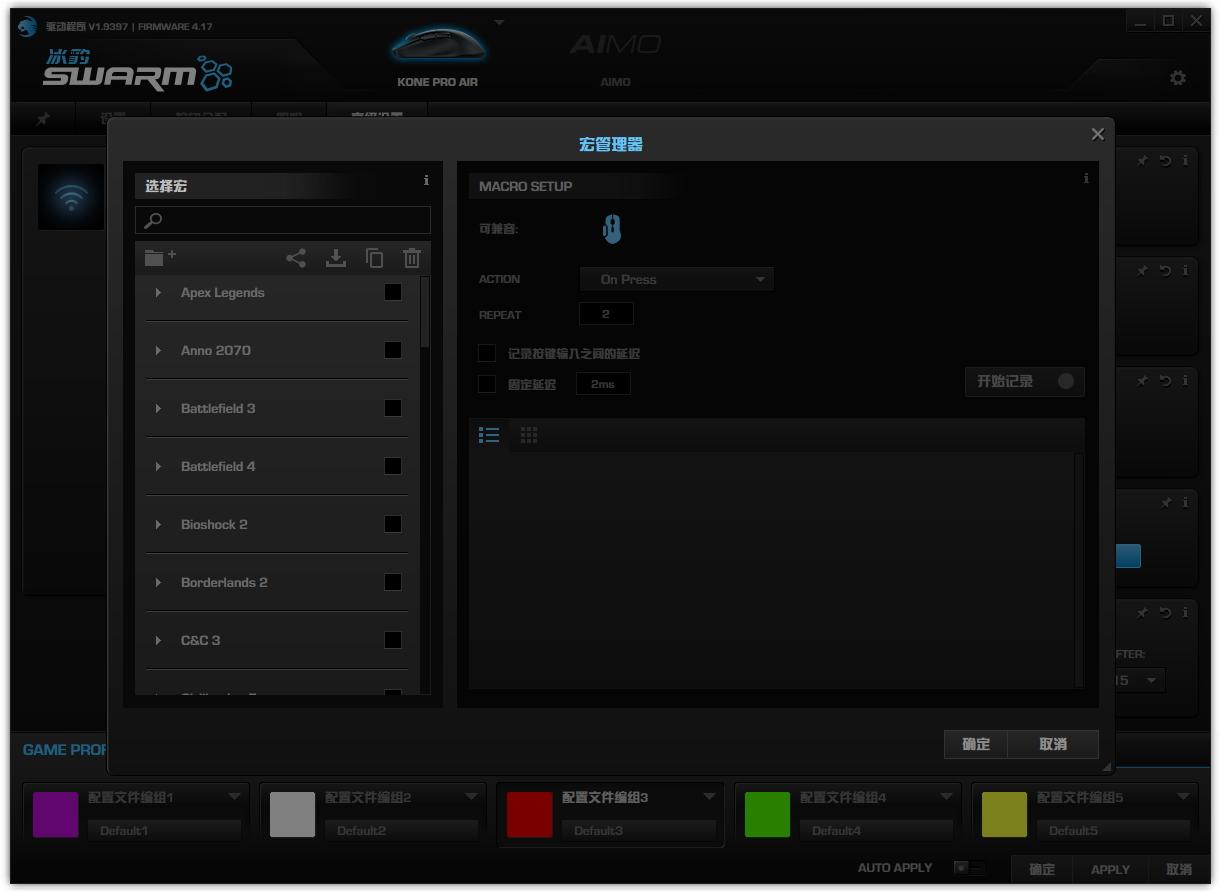Viewport: 1221px width, 892px height.
Task: Expand the Battlefield 3 macro folder
Action: coord(158,409)
